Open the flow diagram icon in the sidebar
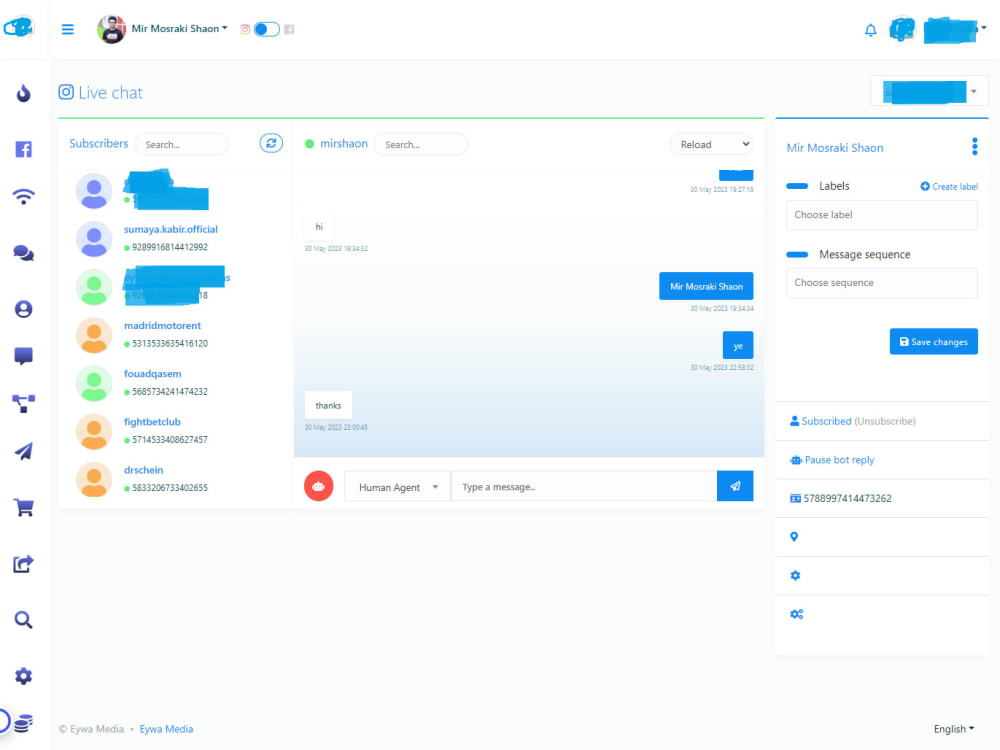Viewport: 1000px width, 750px height. (x=24, y=404)
